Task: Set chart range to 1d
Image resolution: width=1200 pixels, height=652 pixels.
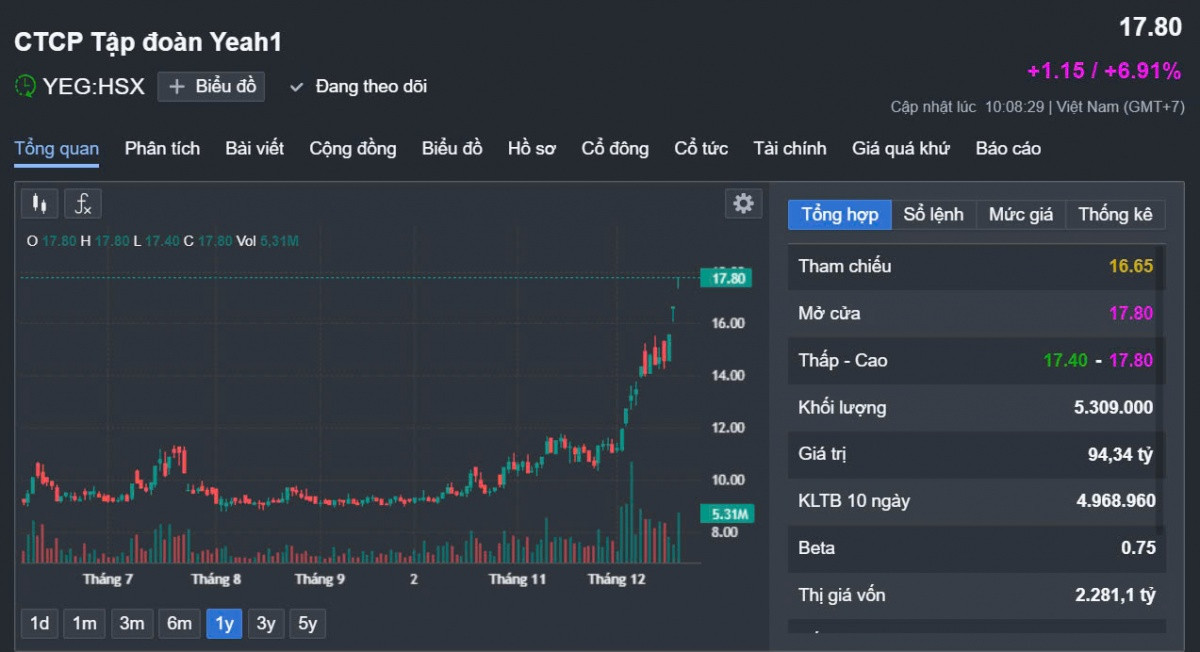Action: tap(40, 624)
